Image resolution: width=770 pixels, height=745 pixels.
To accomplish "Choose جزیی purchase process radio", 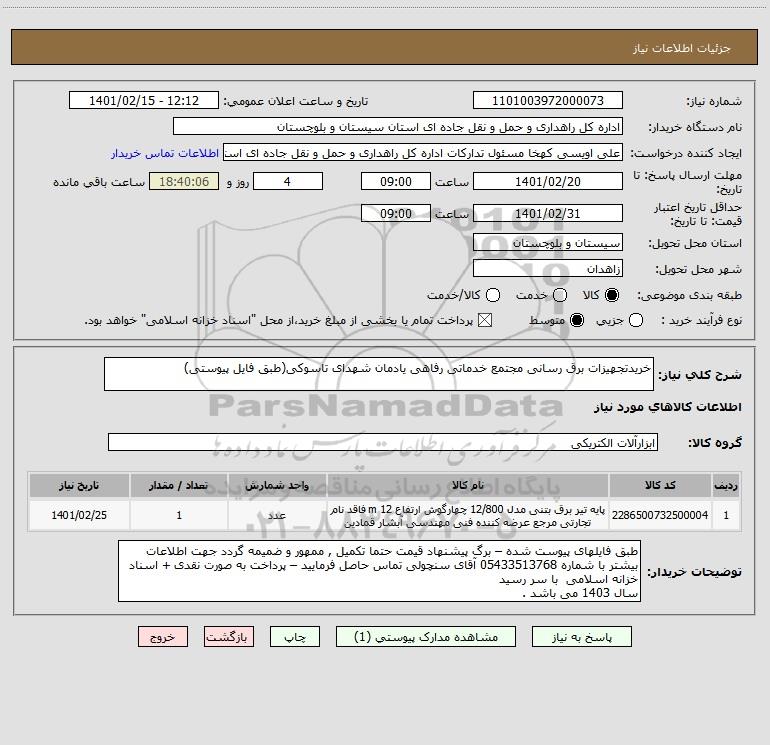I will coord(635,320).
